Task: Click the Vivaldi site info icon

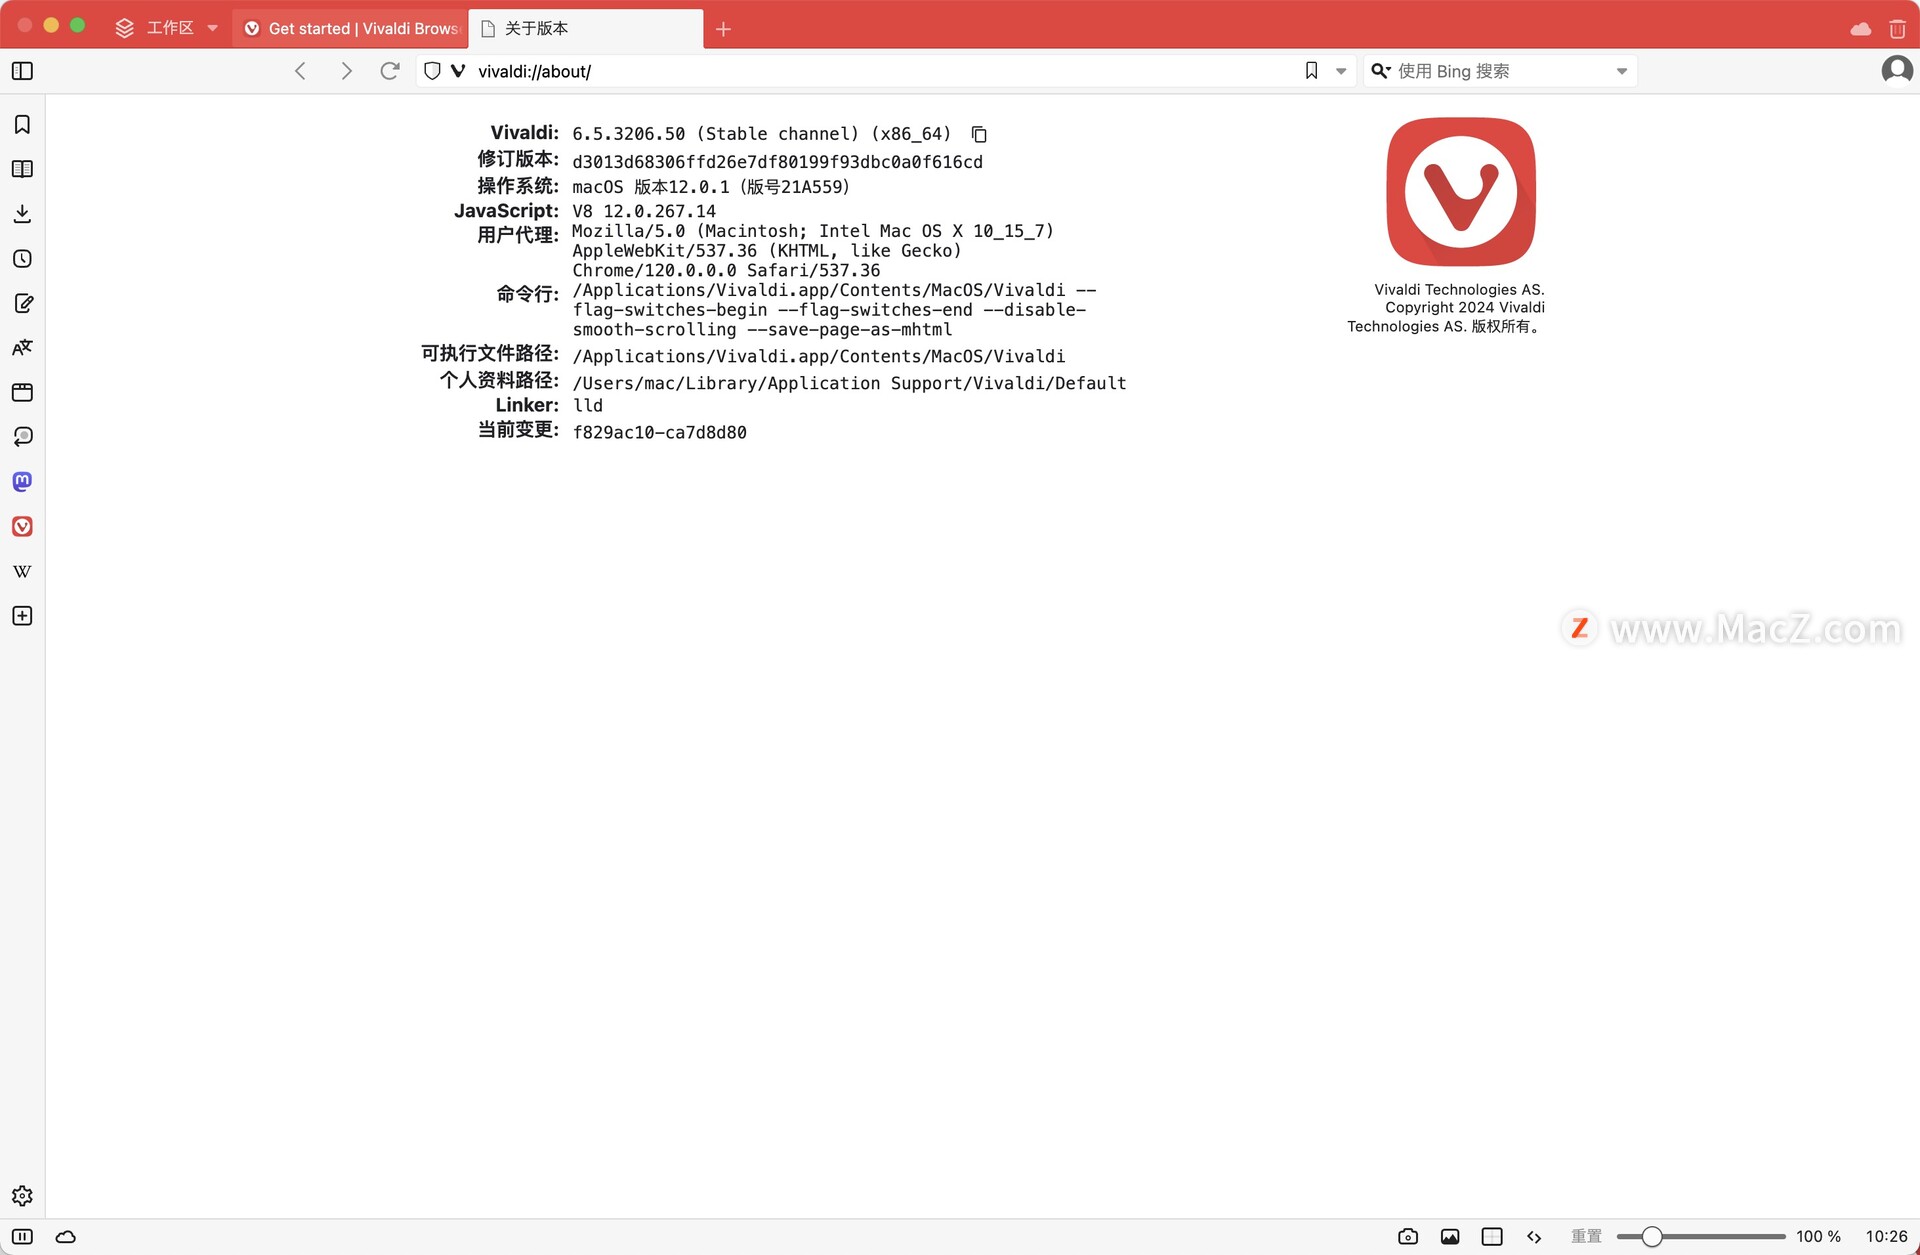Action: pos(458,71)
